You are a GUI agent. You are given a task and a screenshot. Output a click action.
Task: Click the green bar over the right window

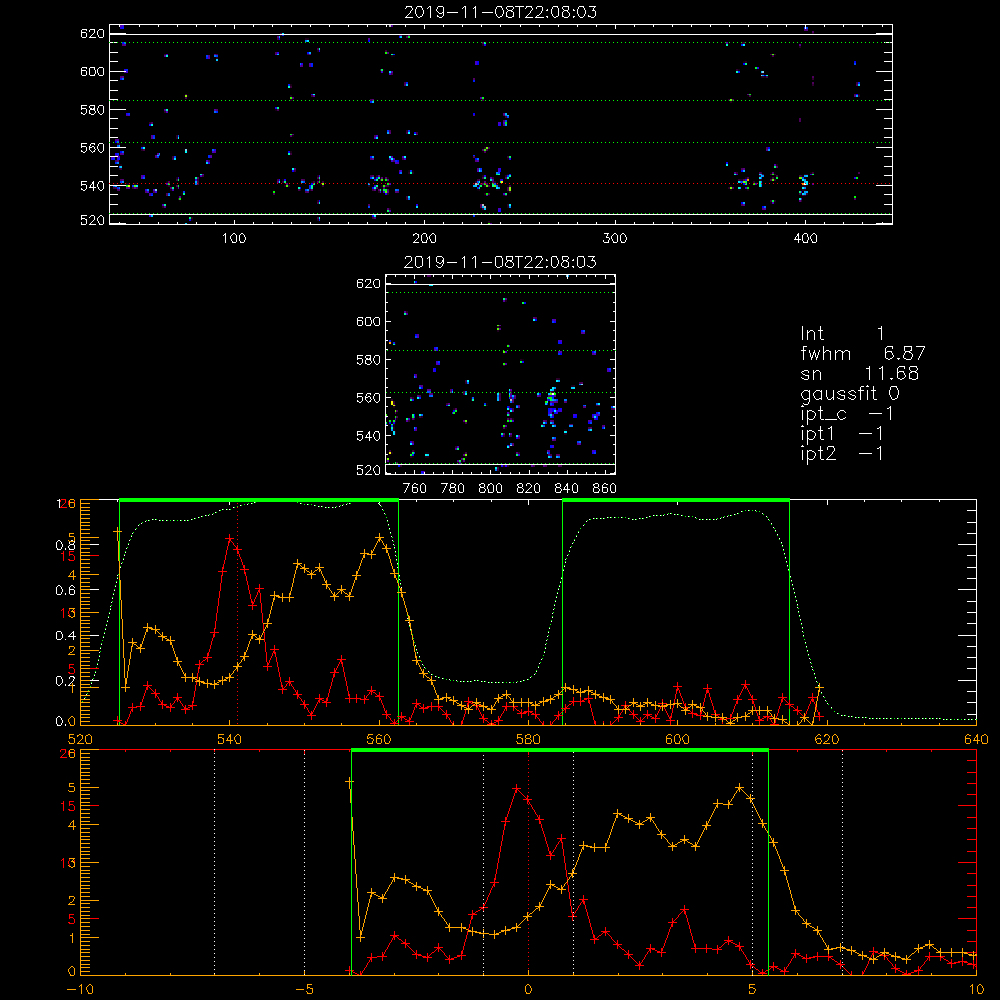click(676, 500)
